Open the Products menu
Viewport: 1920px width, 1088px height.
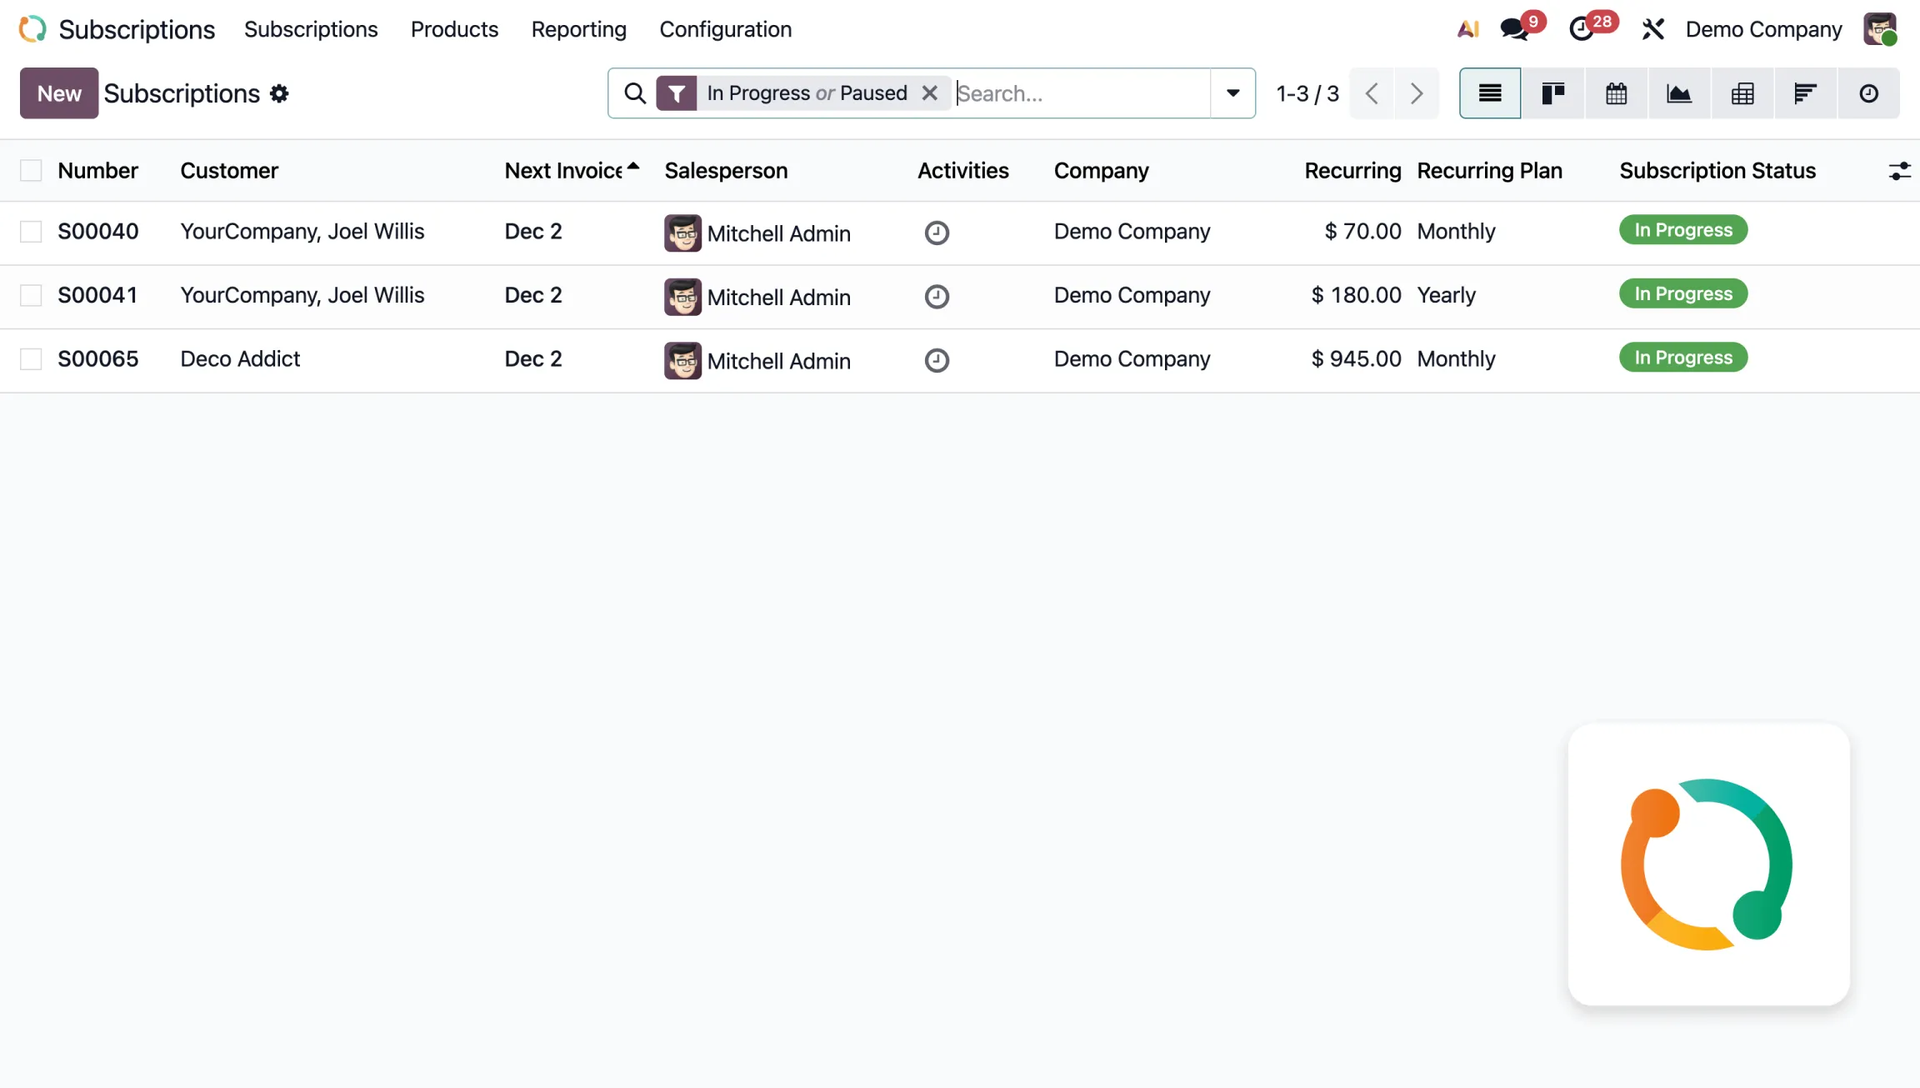[454, 29]
